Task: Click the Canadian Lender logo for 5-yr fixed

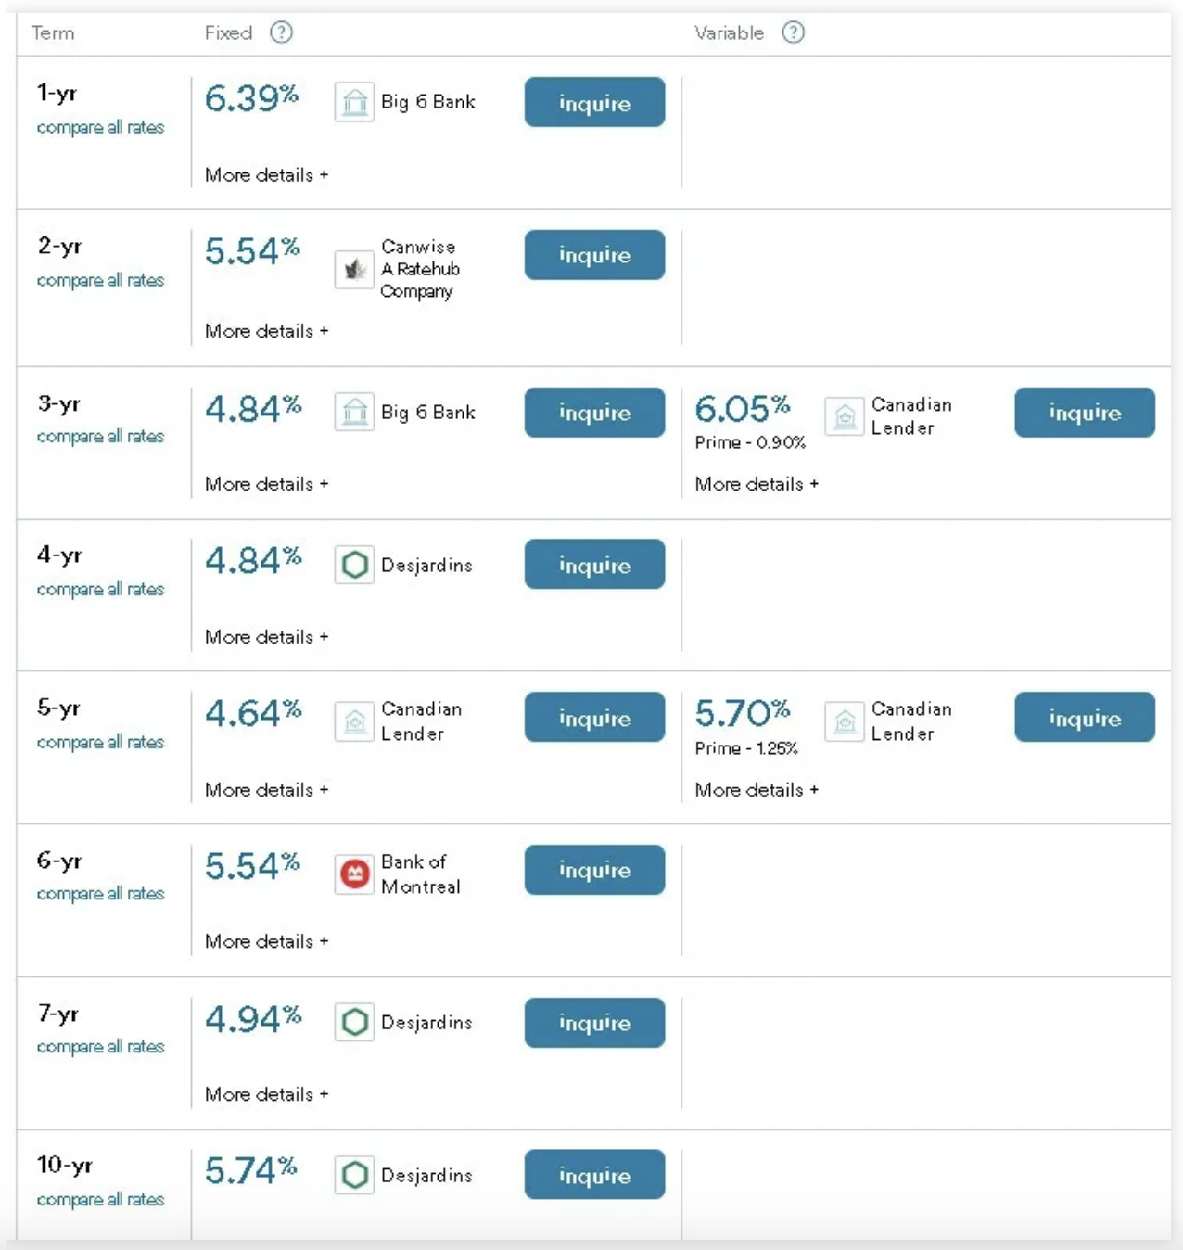Action: click(354, 721)
